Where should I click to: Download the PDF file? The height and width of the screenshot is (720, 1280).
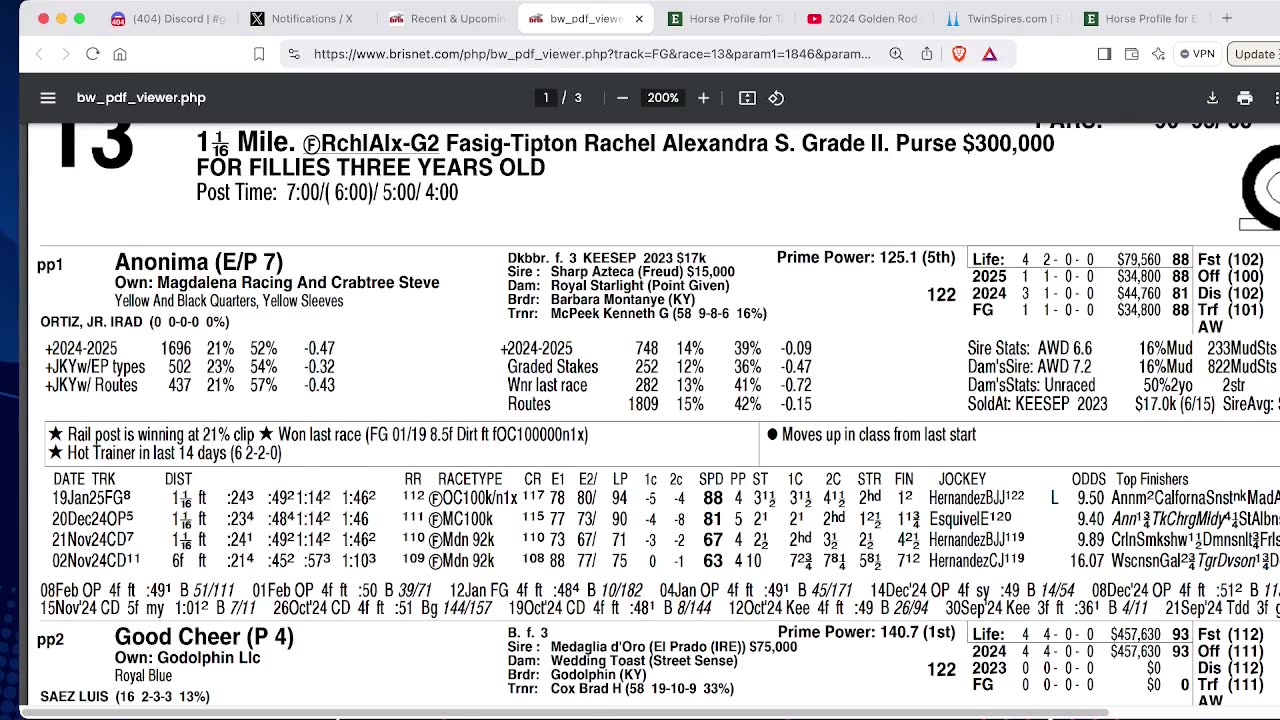(x=1212, y=98)
